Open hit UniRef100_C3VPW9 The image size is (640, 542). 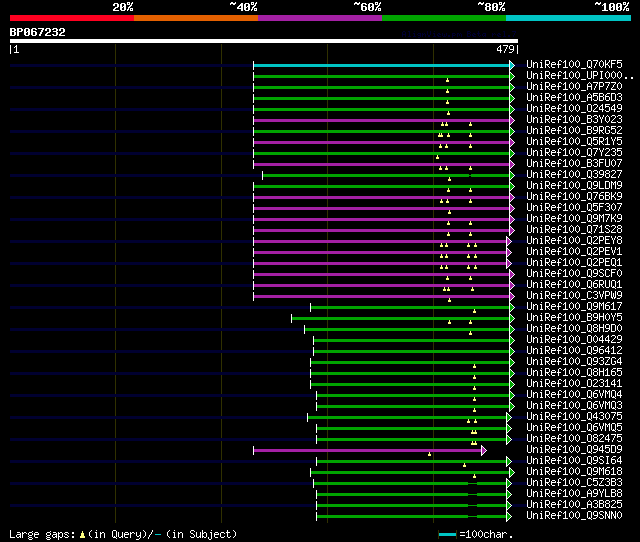tap(574, 296)
